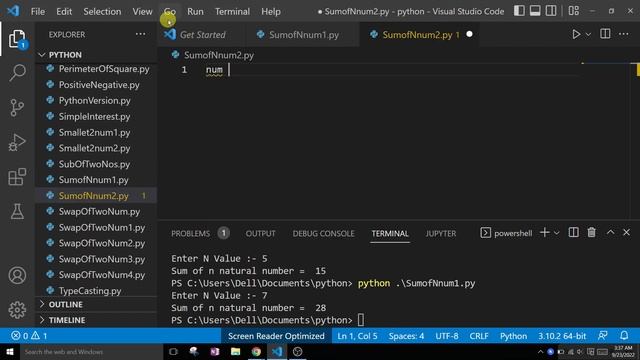The width and height of the screenshot is (640, 360).
Task: Click Screen Reader Optimized status item
Action: (276, 336)
